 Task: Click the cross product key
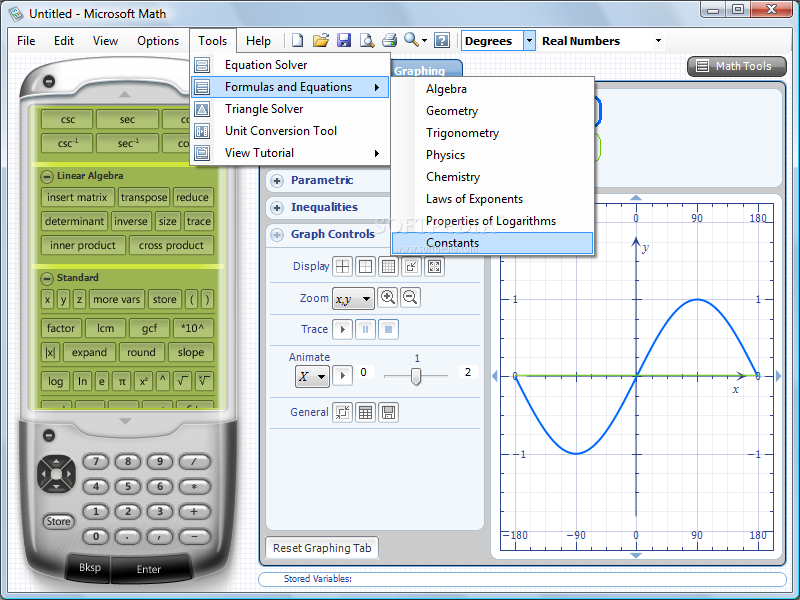point(171,245)
